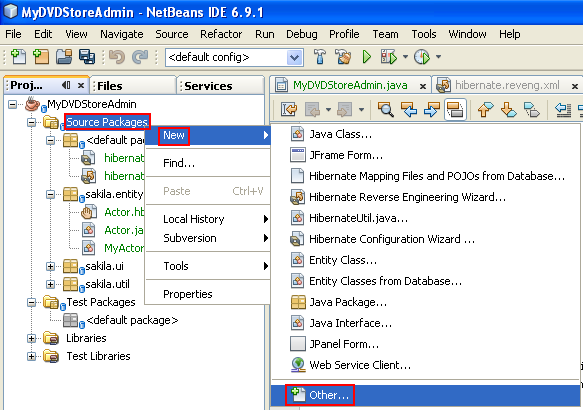Screen dimensions: 583x410
Task: Click the Toggle Bookmark icon
Action: 532,110
